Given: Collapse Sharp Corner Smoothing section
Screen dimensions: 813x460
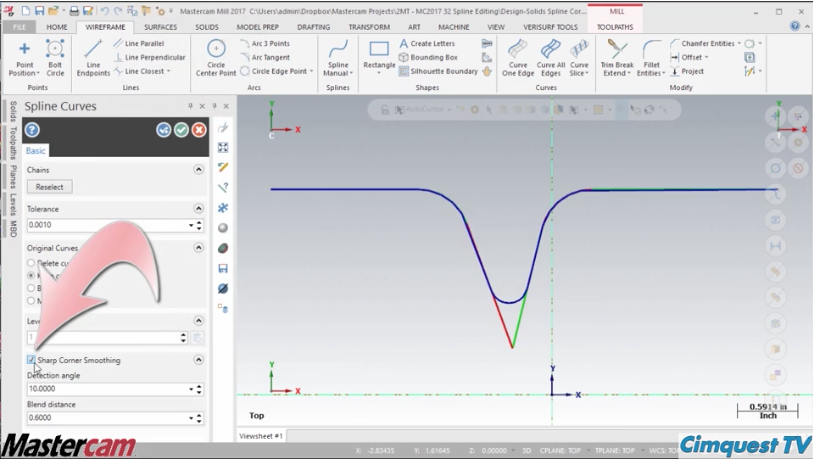Looking at the screenshot, I should (199, 359).
